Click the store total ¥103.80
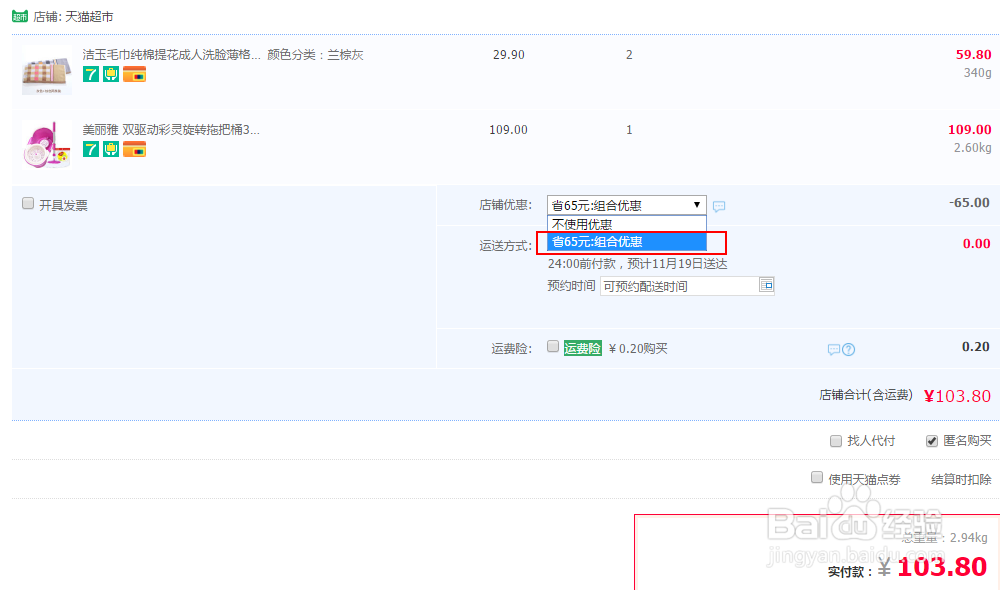The height and width of the screenshot is (590, 1000). 957,396
